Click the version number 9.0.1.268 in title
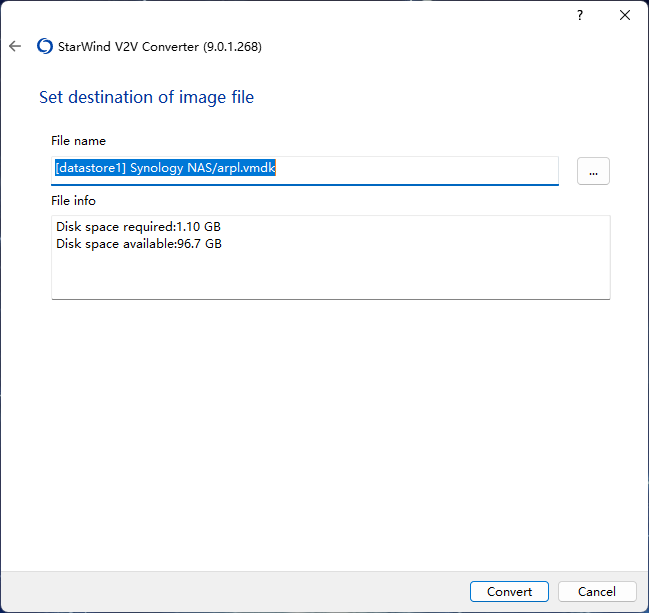The width and height of the screenshot is (649, 613). click(232, 46)
